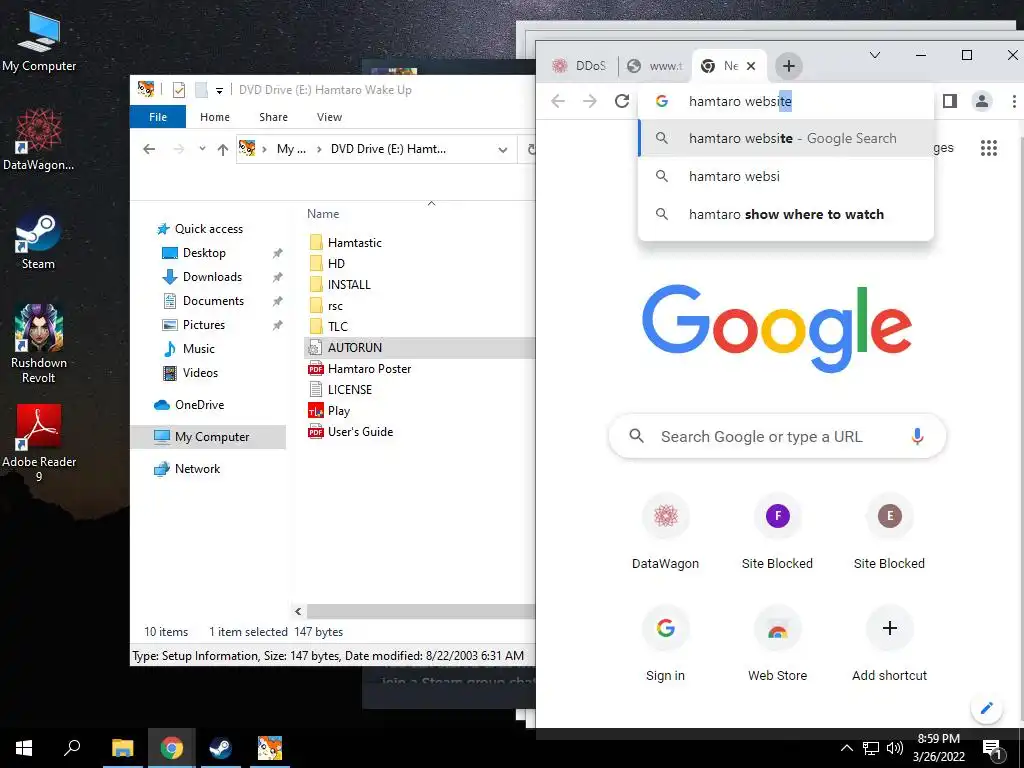Click the Windows Start button

pos(24,748)
